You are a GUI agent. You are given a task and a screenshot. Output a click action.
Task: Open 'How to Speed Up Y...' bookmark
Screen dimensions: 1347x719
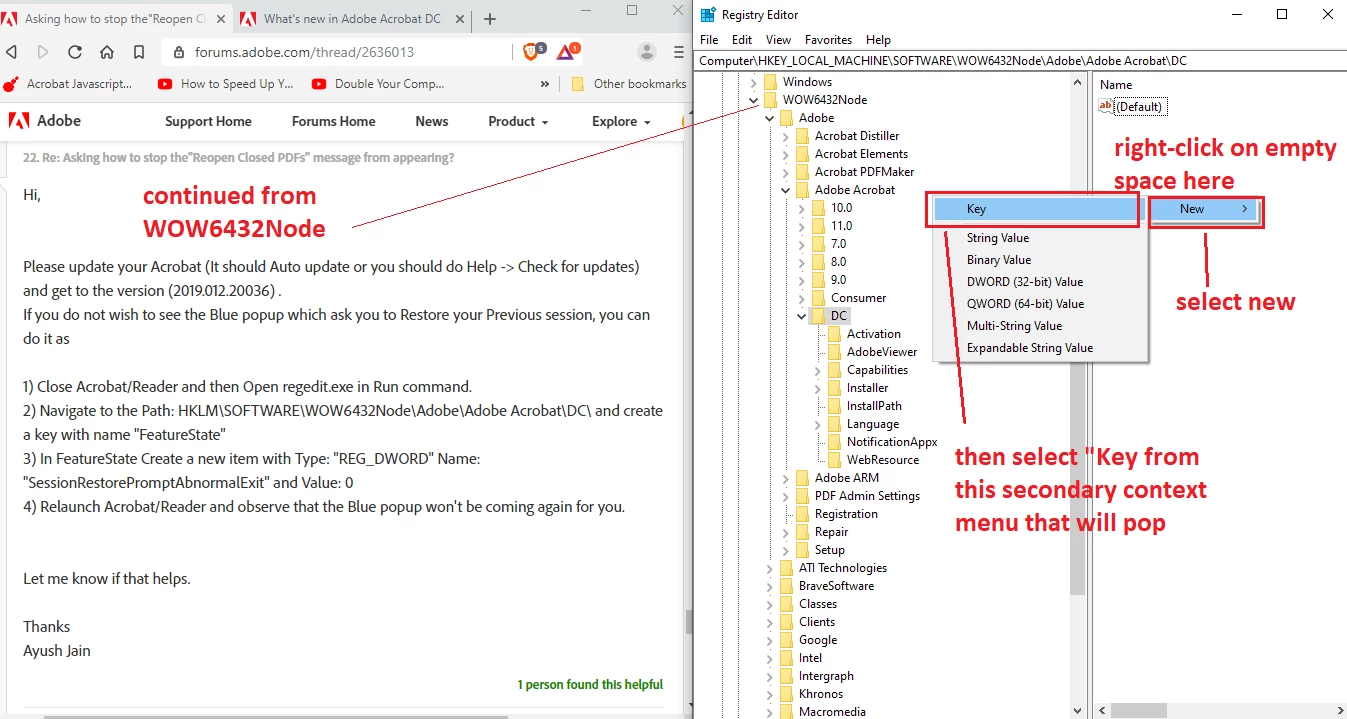point(226,84)
